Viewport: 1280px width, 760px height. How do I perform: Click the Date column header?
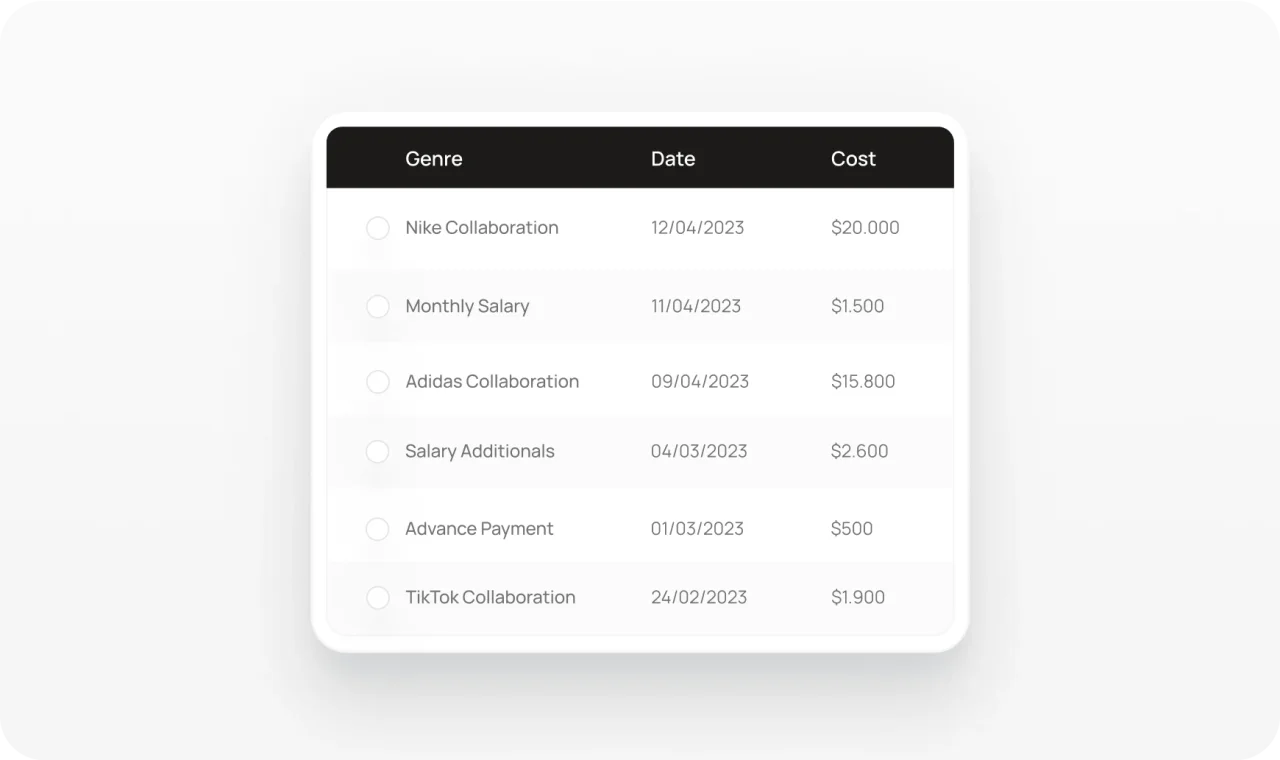pyautogui.click(x=673, y=159)
